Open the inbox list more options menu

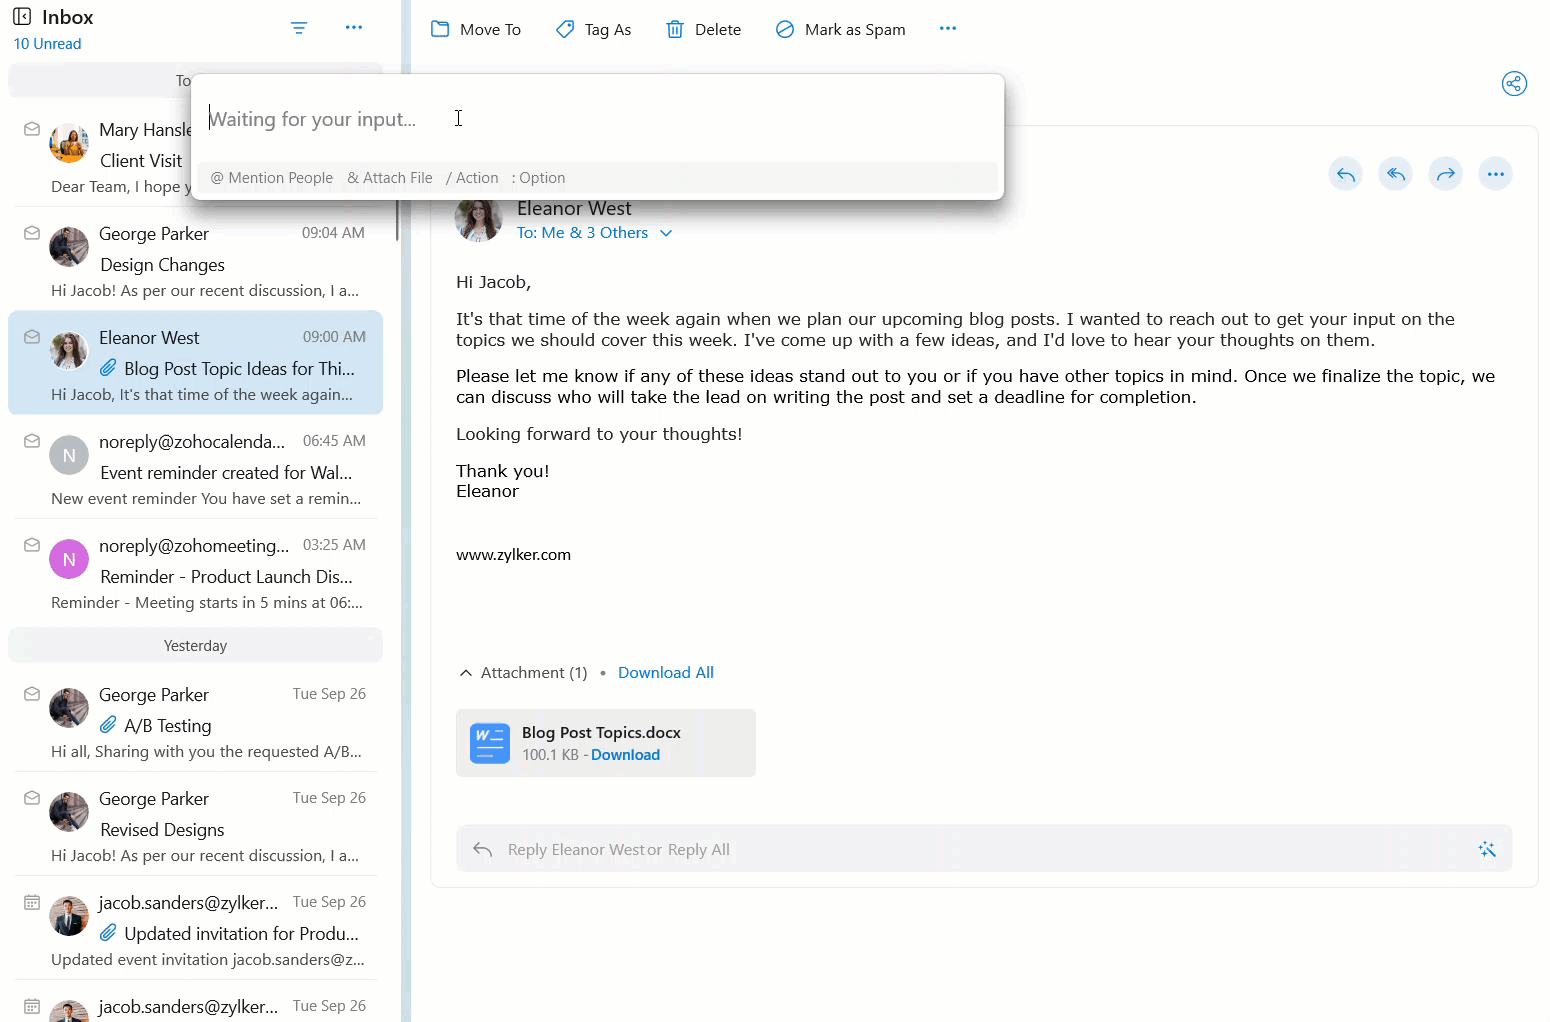[x=354, y=28]
